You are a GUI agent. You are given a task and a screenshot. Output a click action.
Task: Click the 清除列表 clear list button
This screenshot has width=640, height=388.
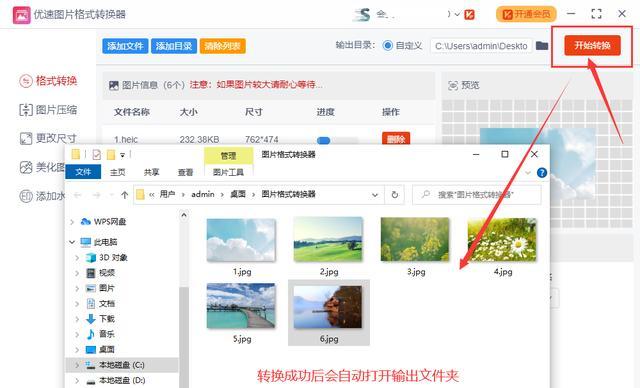coord(222,46)
